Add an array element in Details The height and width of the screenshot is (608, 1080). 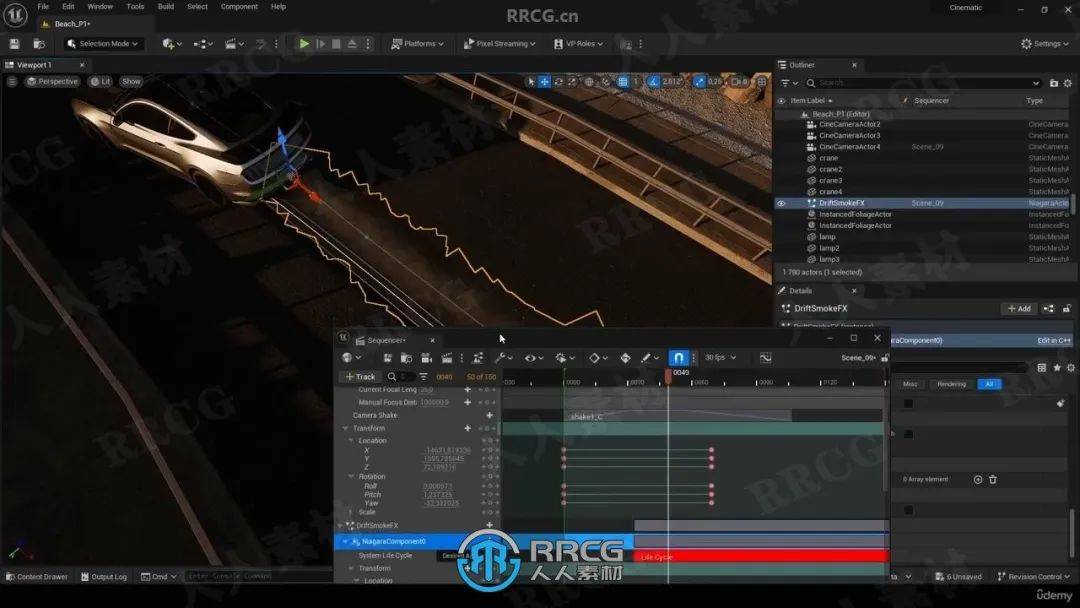(977, 479)
